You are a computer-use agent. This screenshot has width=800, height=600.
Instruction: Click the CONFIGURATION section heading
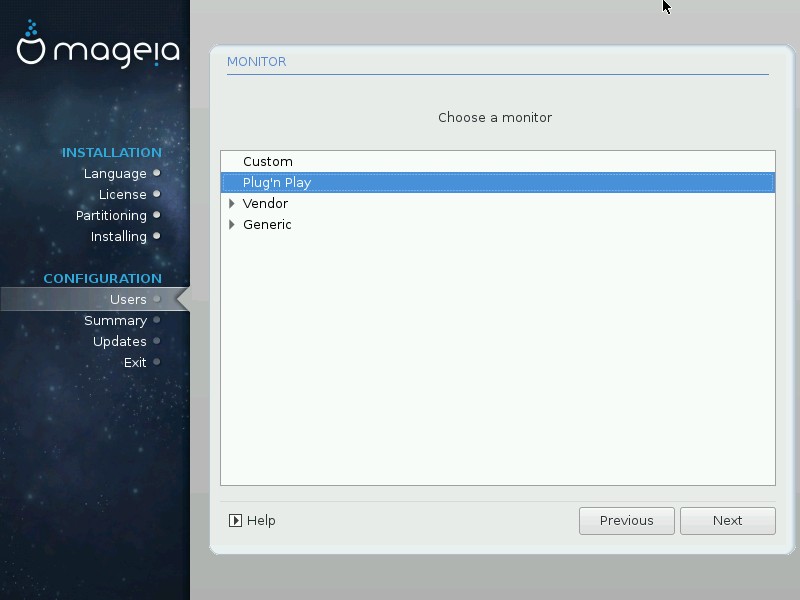pyautogui.click(x=103, y=279)
